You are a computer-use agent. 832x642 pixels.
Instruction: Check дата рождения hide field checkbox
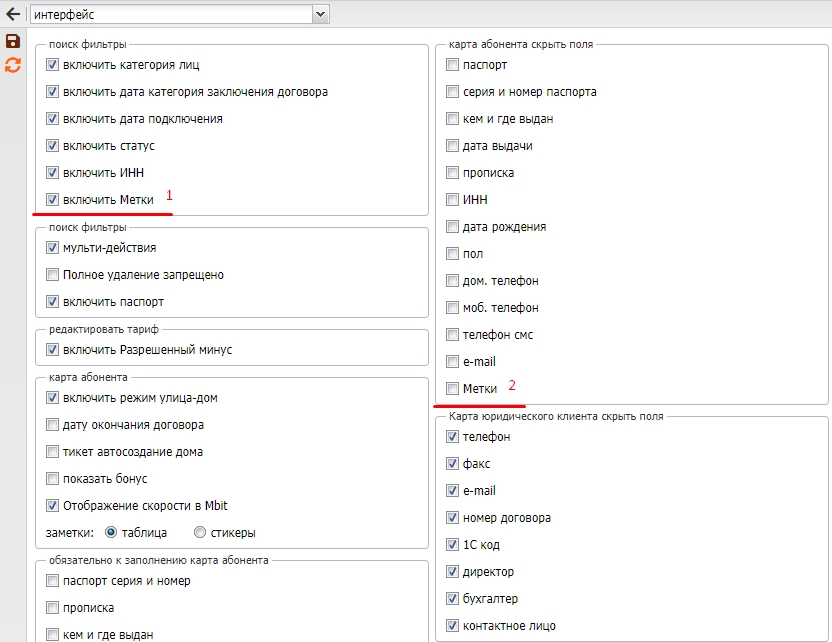[453, 227]
